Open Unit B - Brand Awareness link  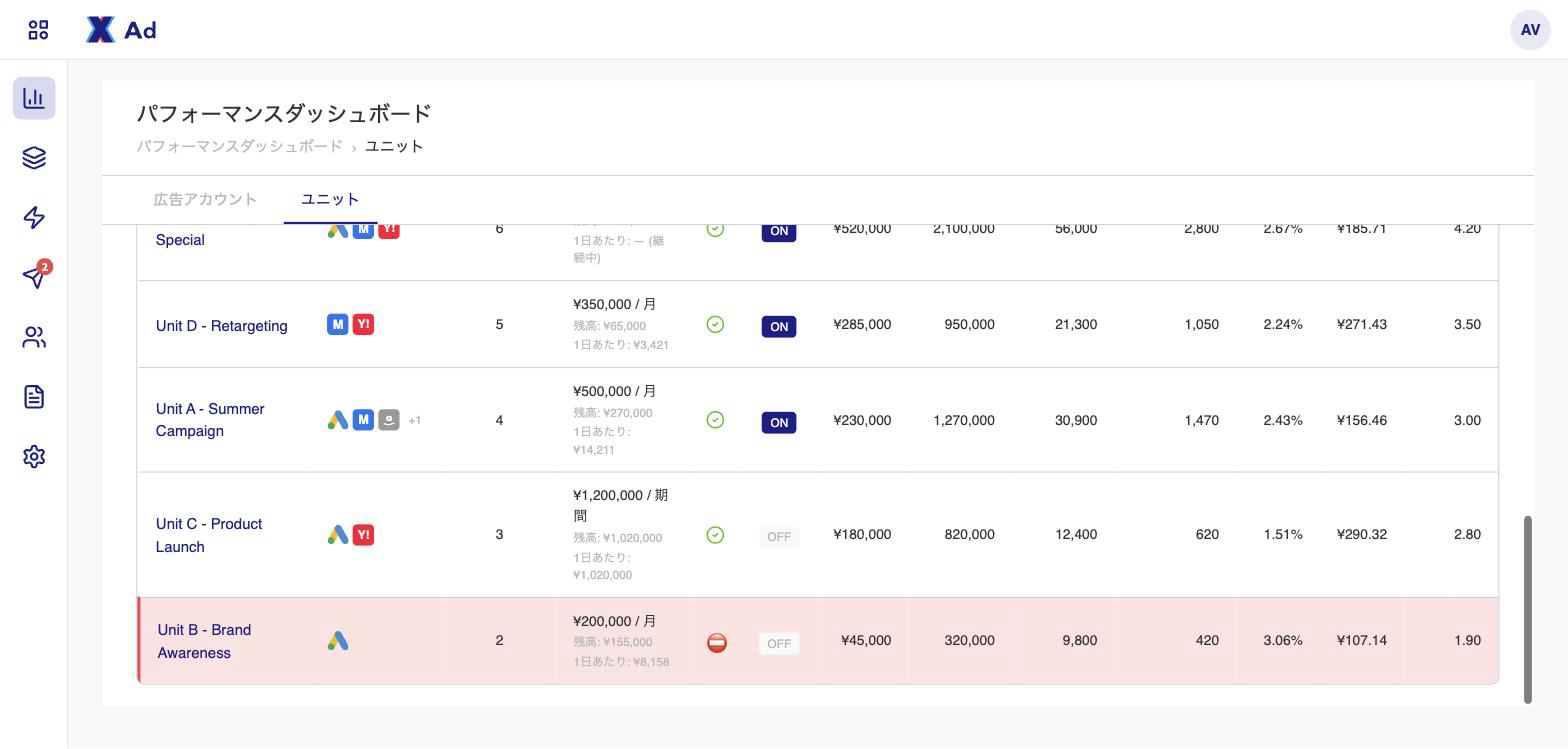point(204,641)
